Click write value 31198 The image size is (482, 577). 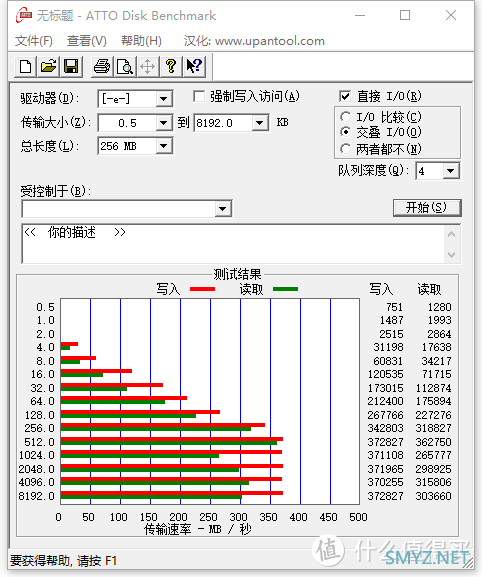pos(388,347)
